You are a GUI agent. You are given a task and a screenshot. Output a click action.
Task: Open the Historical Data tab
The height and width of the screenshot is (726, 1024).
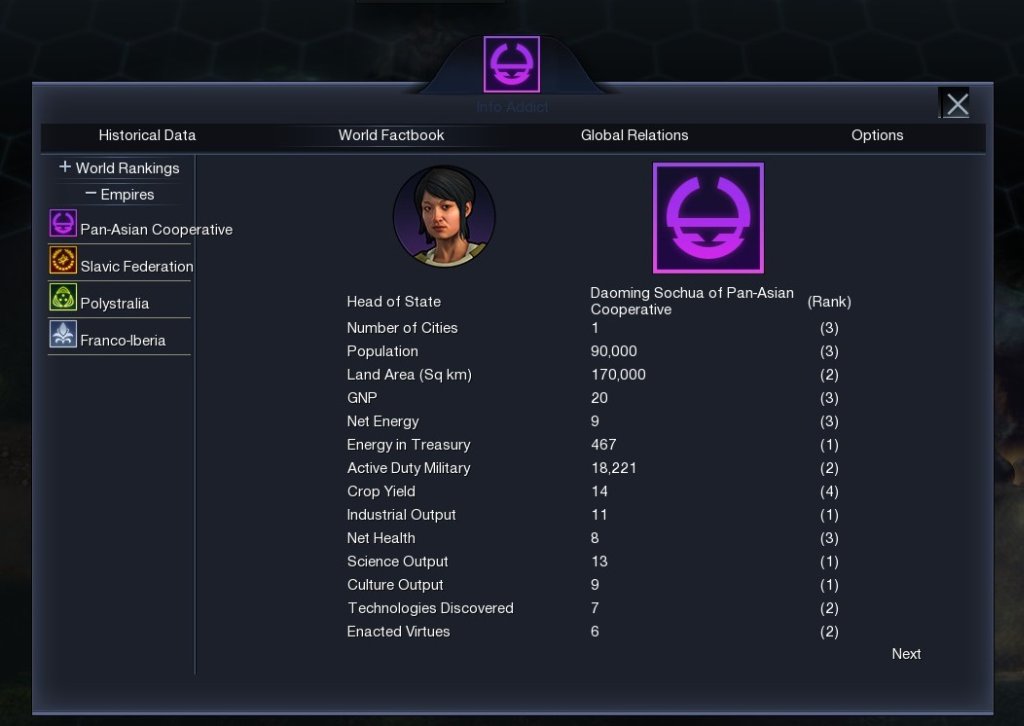click(x=147, y=135)
